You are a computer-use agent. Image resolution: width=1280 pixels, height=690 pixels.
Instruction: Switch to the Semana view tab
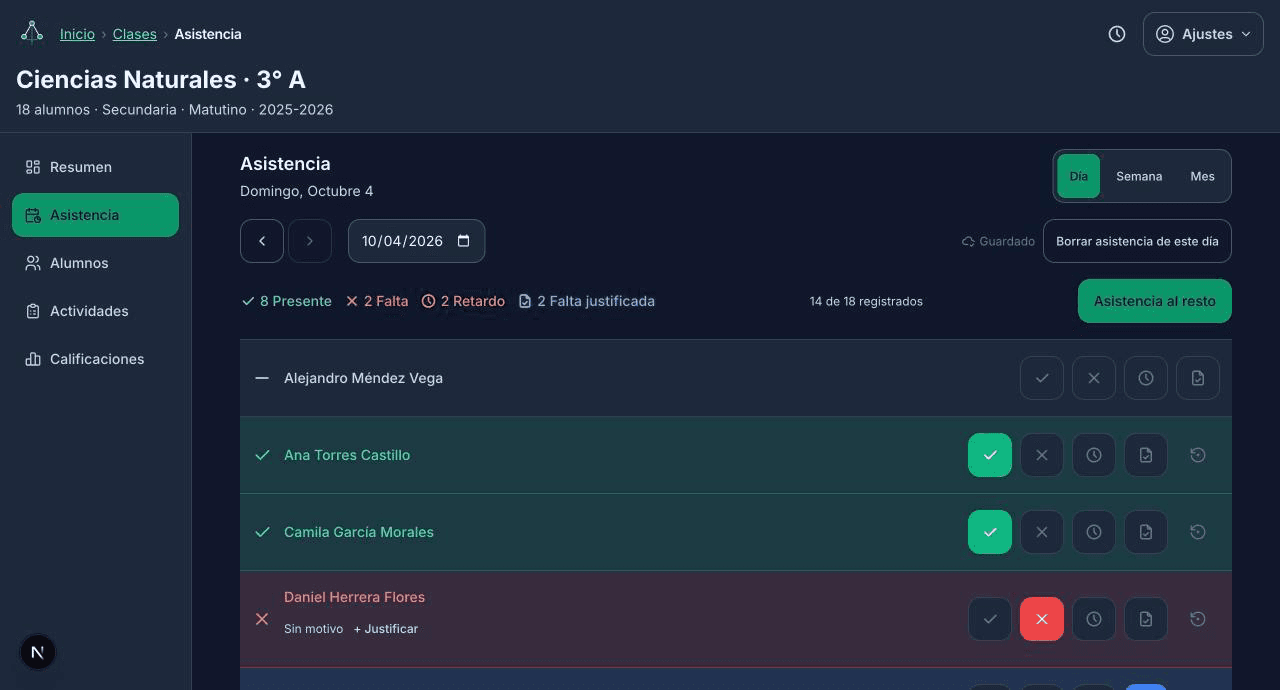[1139, 176]
